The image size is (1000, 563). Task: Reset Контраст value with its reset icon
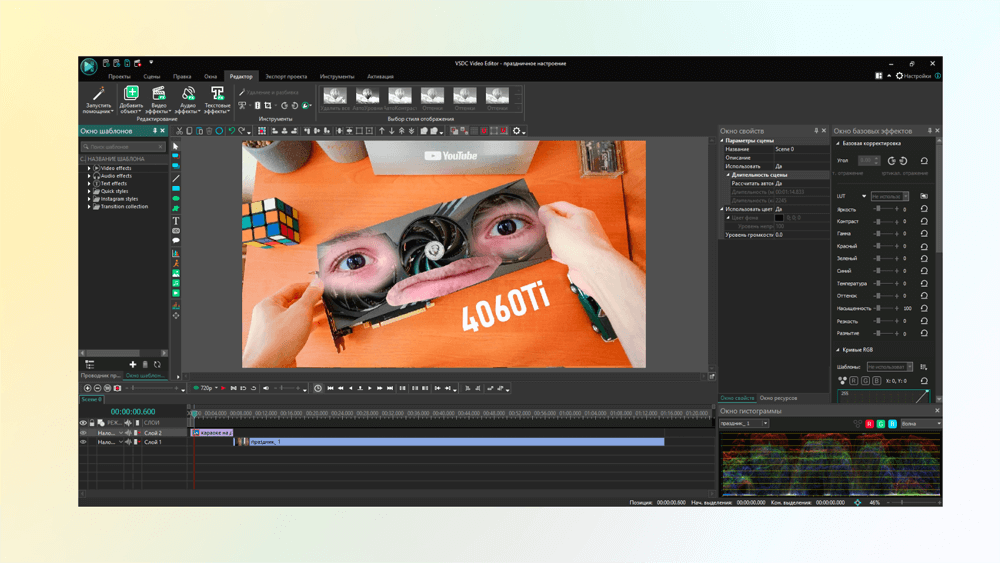[924, 221]
